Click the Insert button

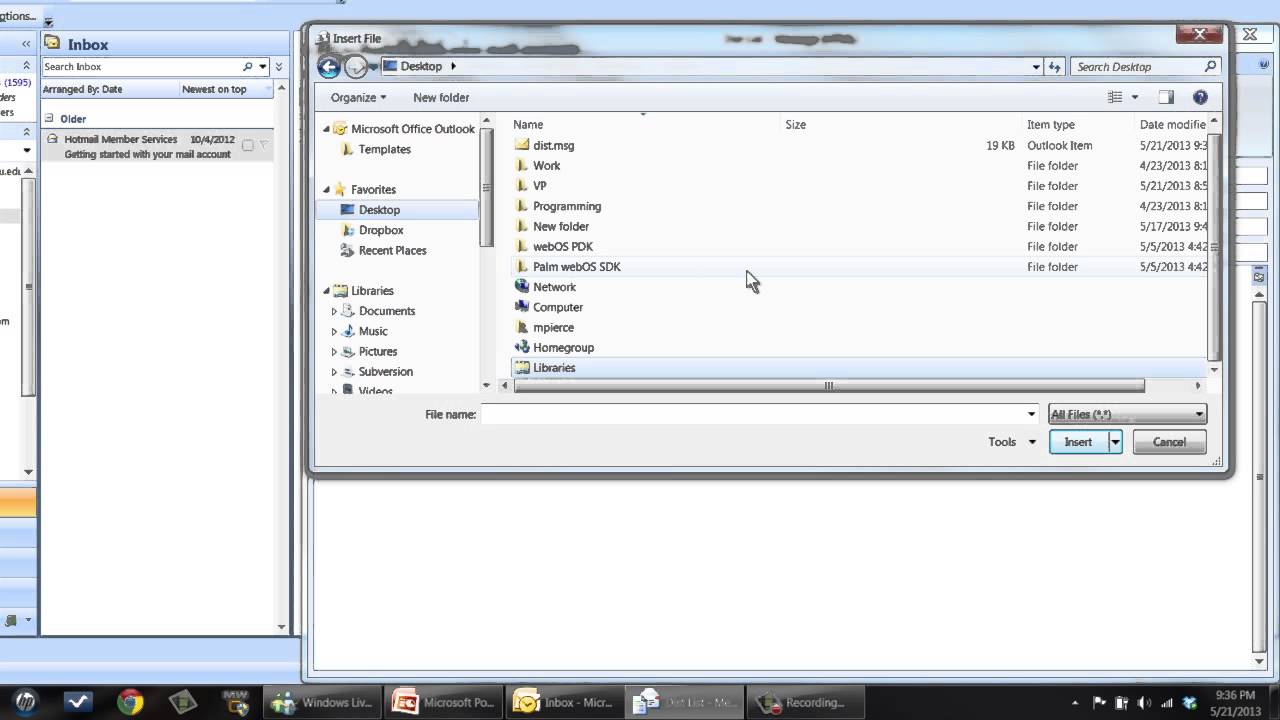click(x=1078, y=442)
